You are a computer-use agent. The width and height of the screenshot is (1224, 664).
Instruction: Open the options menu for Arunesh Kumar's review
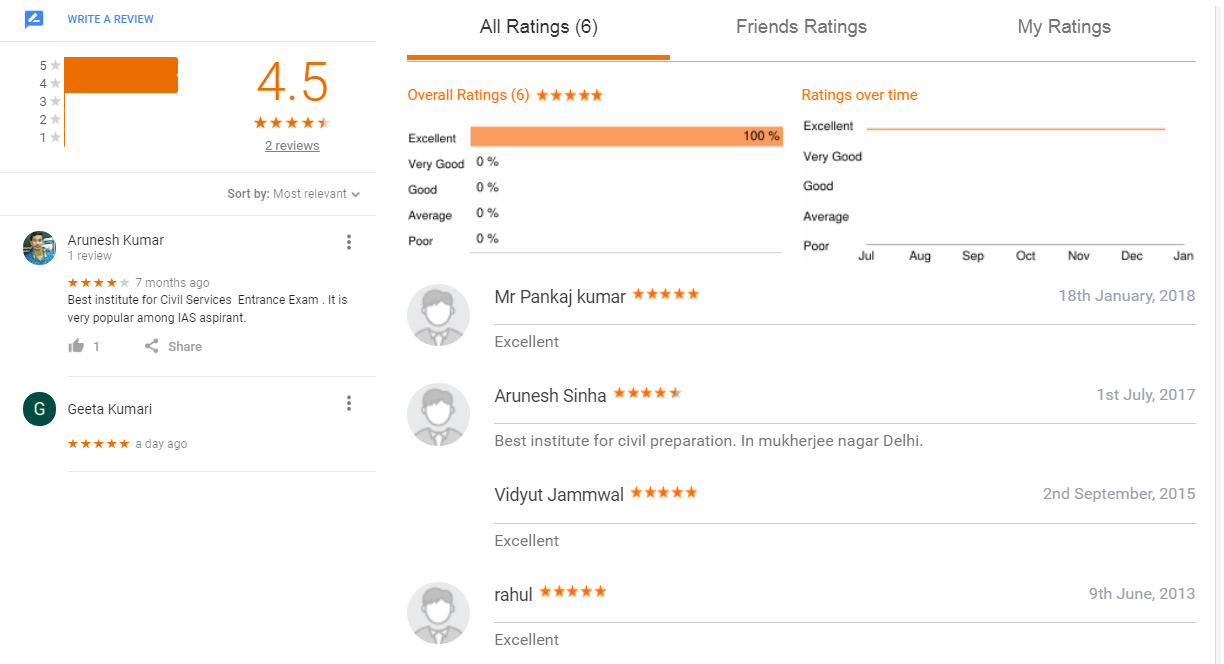tap(349, 242)
